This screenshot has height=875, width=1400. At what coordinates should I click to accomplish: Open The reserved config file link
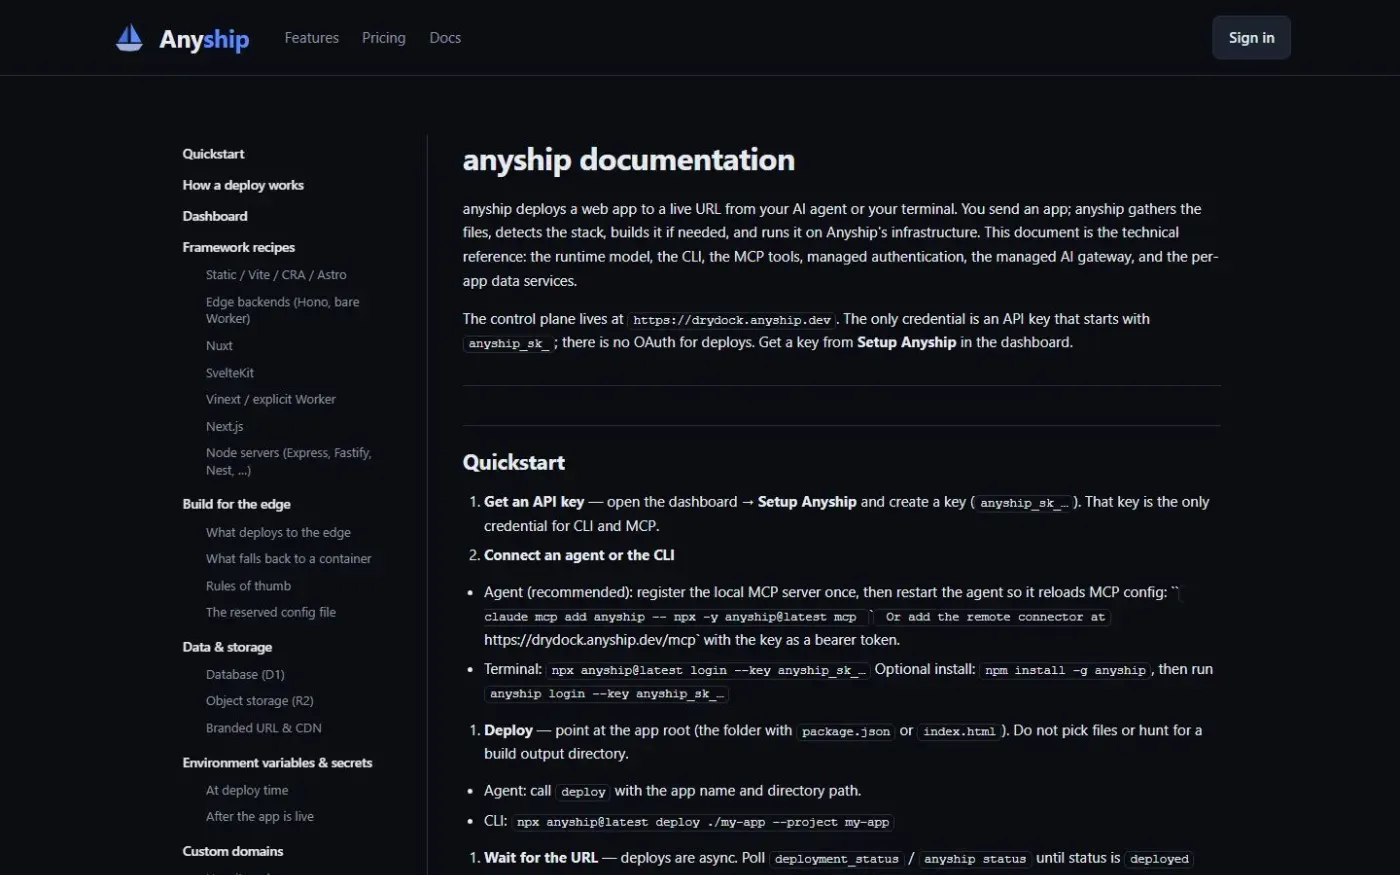271,612
